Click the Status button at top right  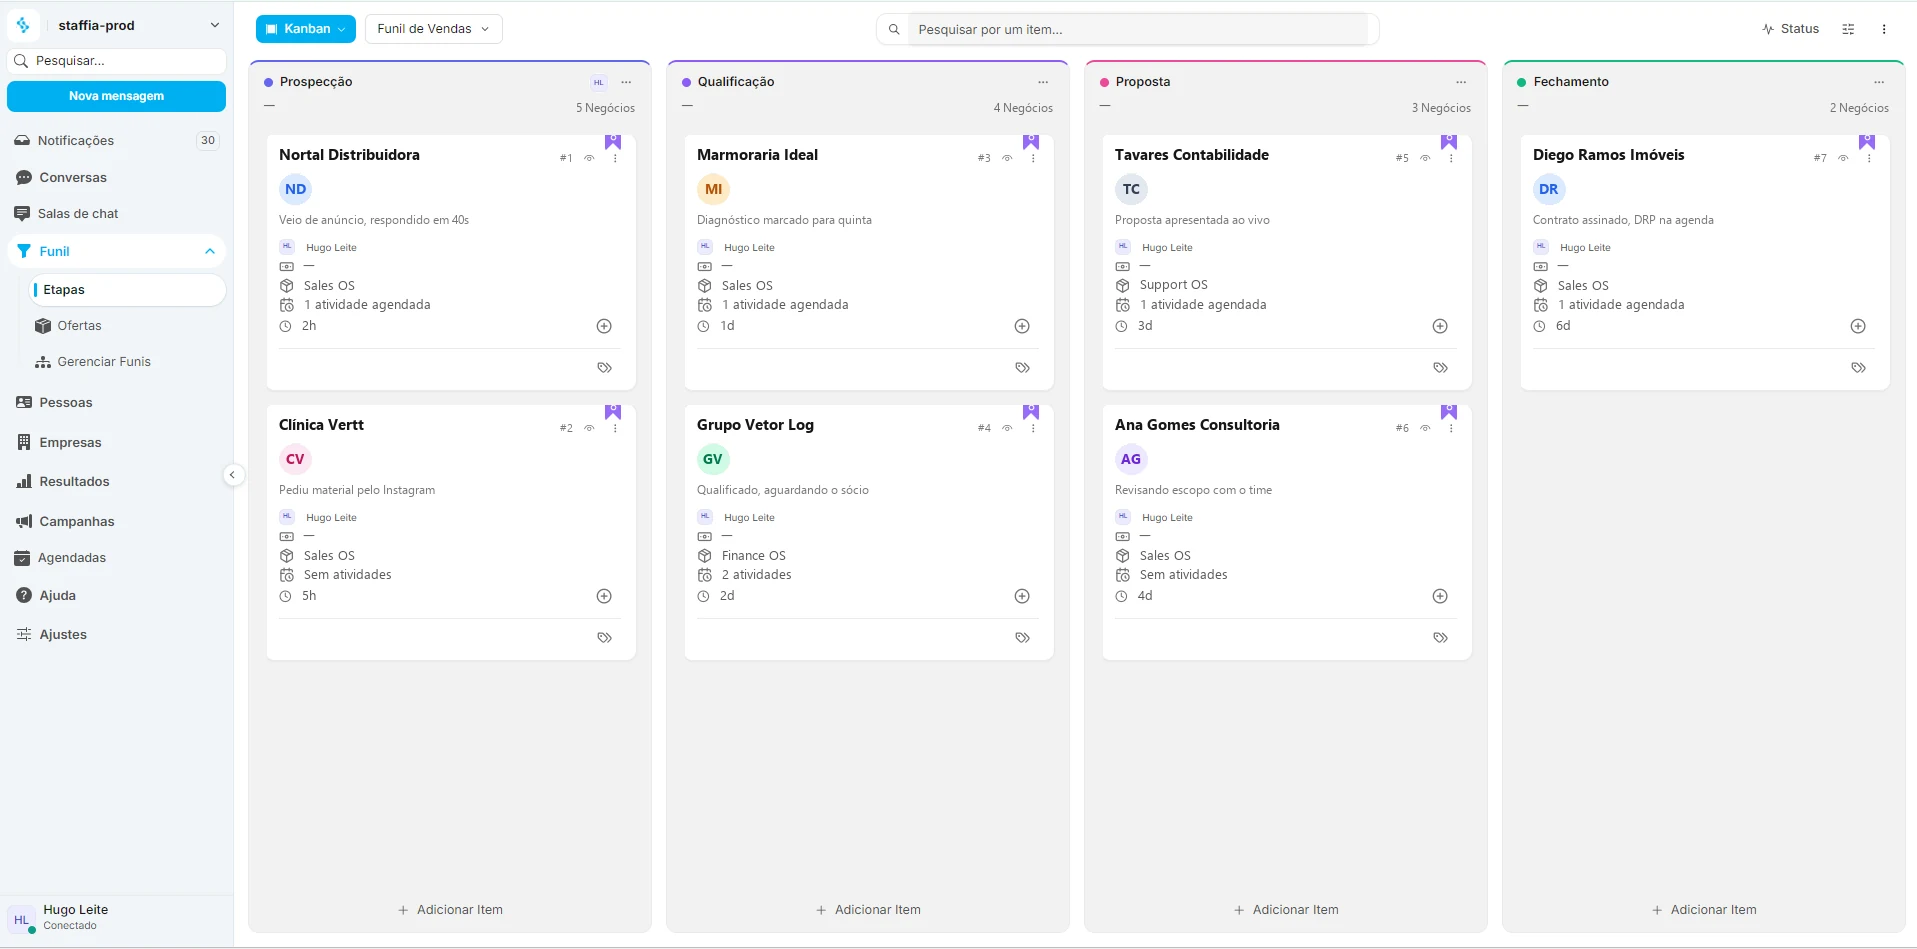(x=1790, y=29)
